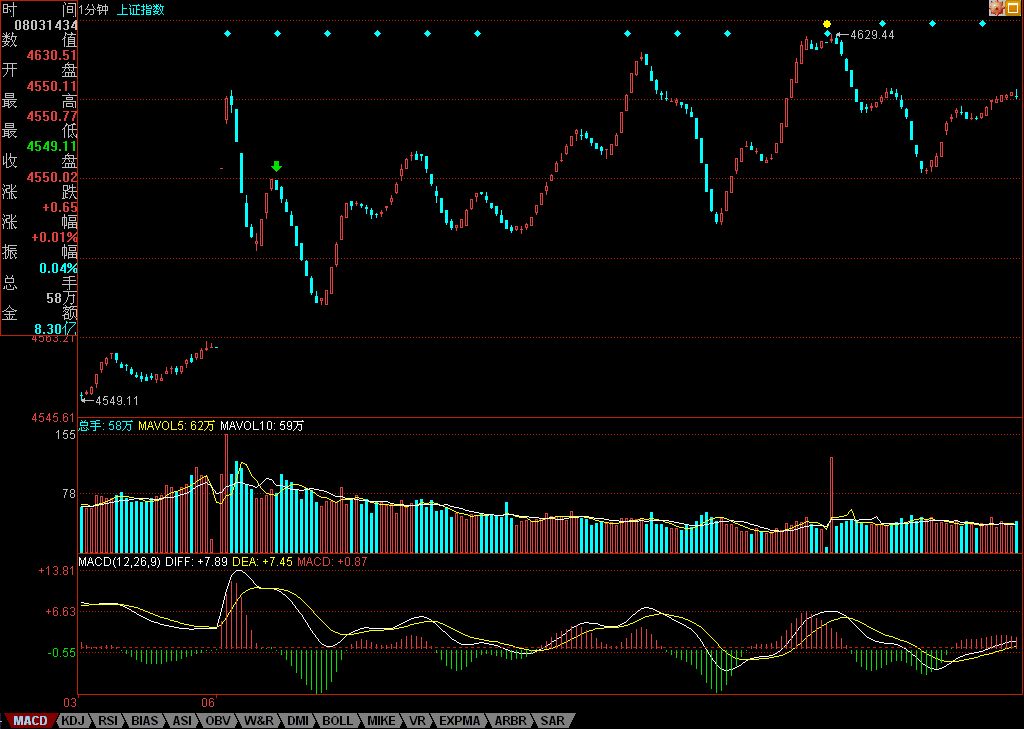Click the cyan diamond directly below yellow dot
The width and height of the screenshot is (1024, 729).
[x=827, y=34]
